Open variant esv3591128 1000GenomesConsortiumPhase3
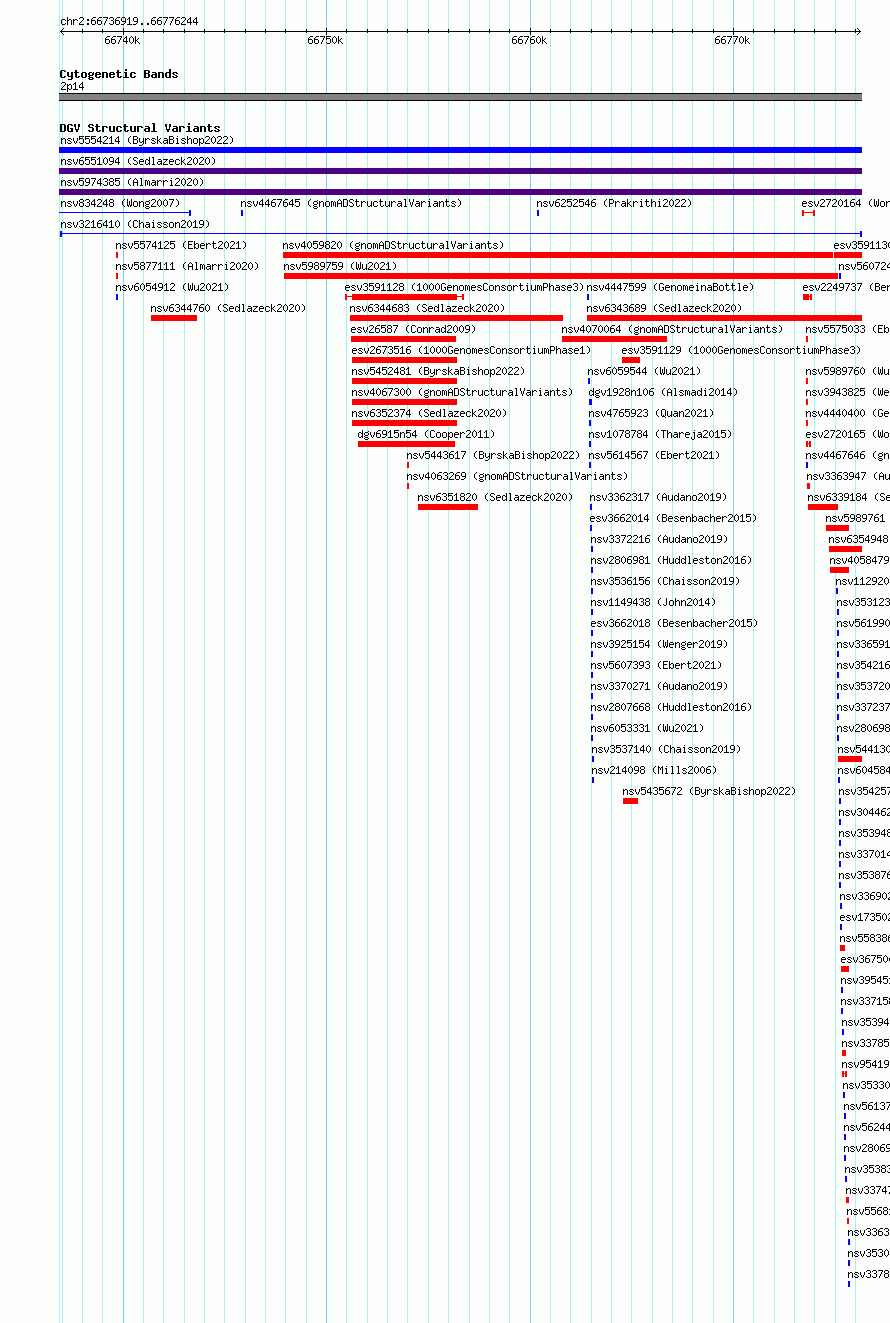Screen dimensions: 890x1323 464,287
